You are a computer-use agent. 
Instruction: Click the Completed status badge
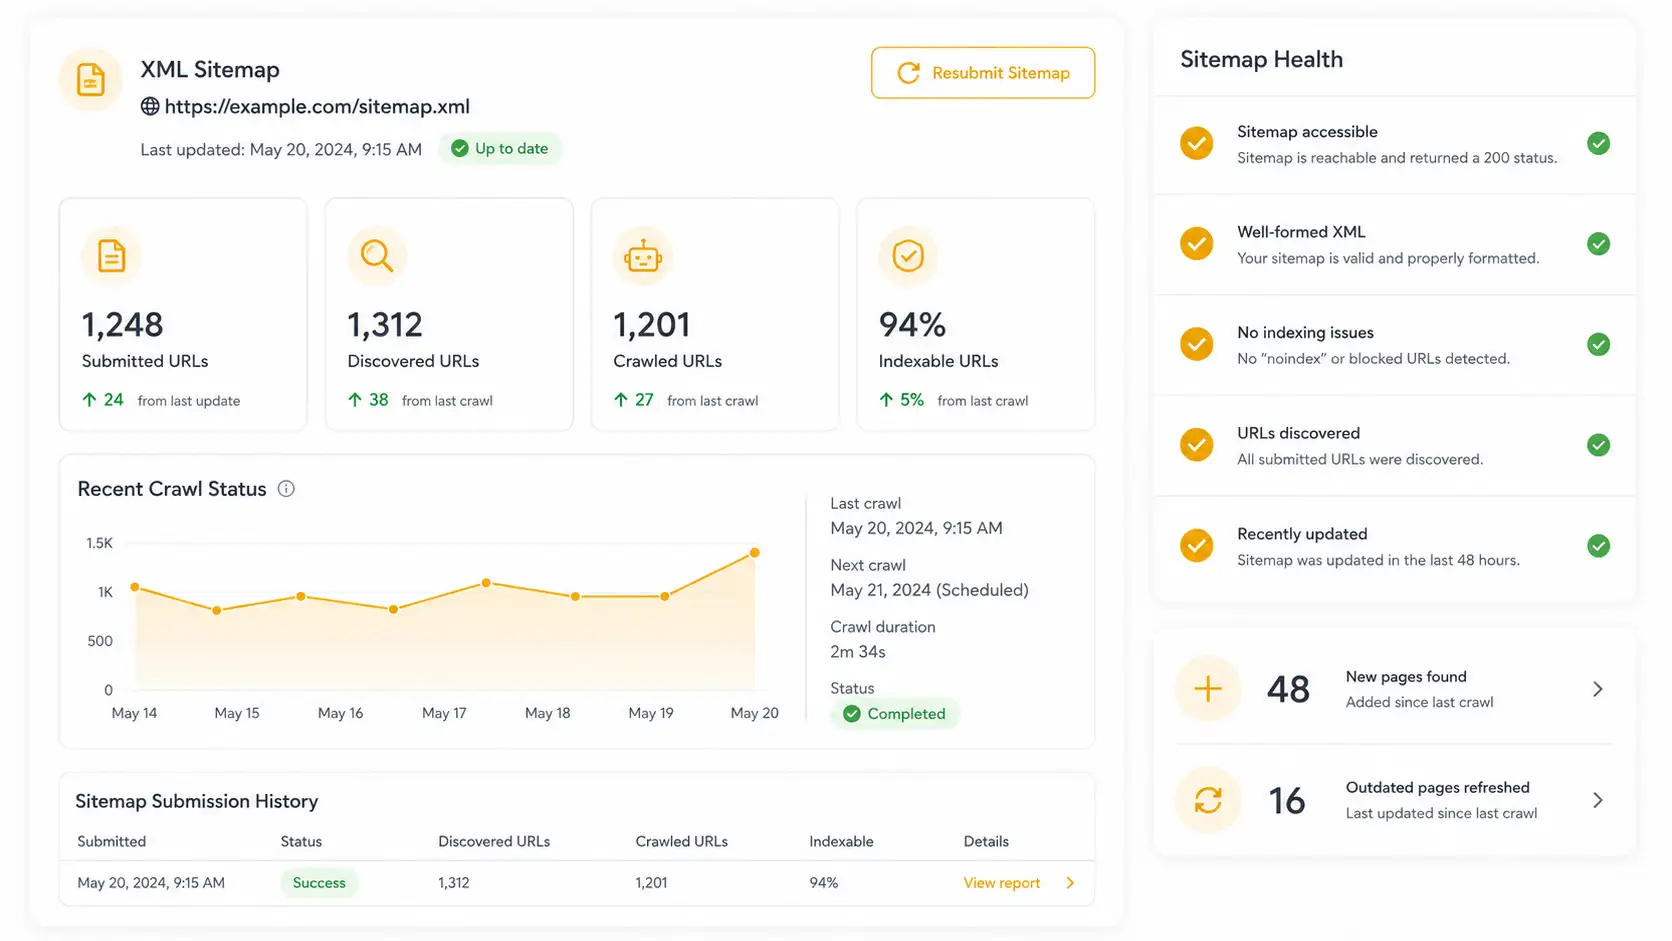coord(895,714)
